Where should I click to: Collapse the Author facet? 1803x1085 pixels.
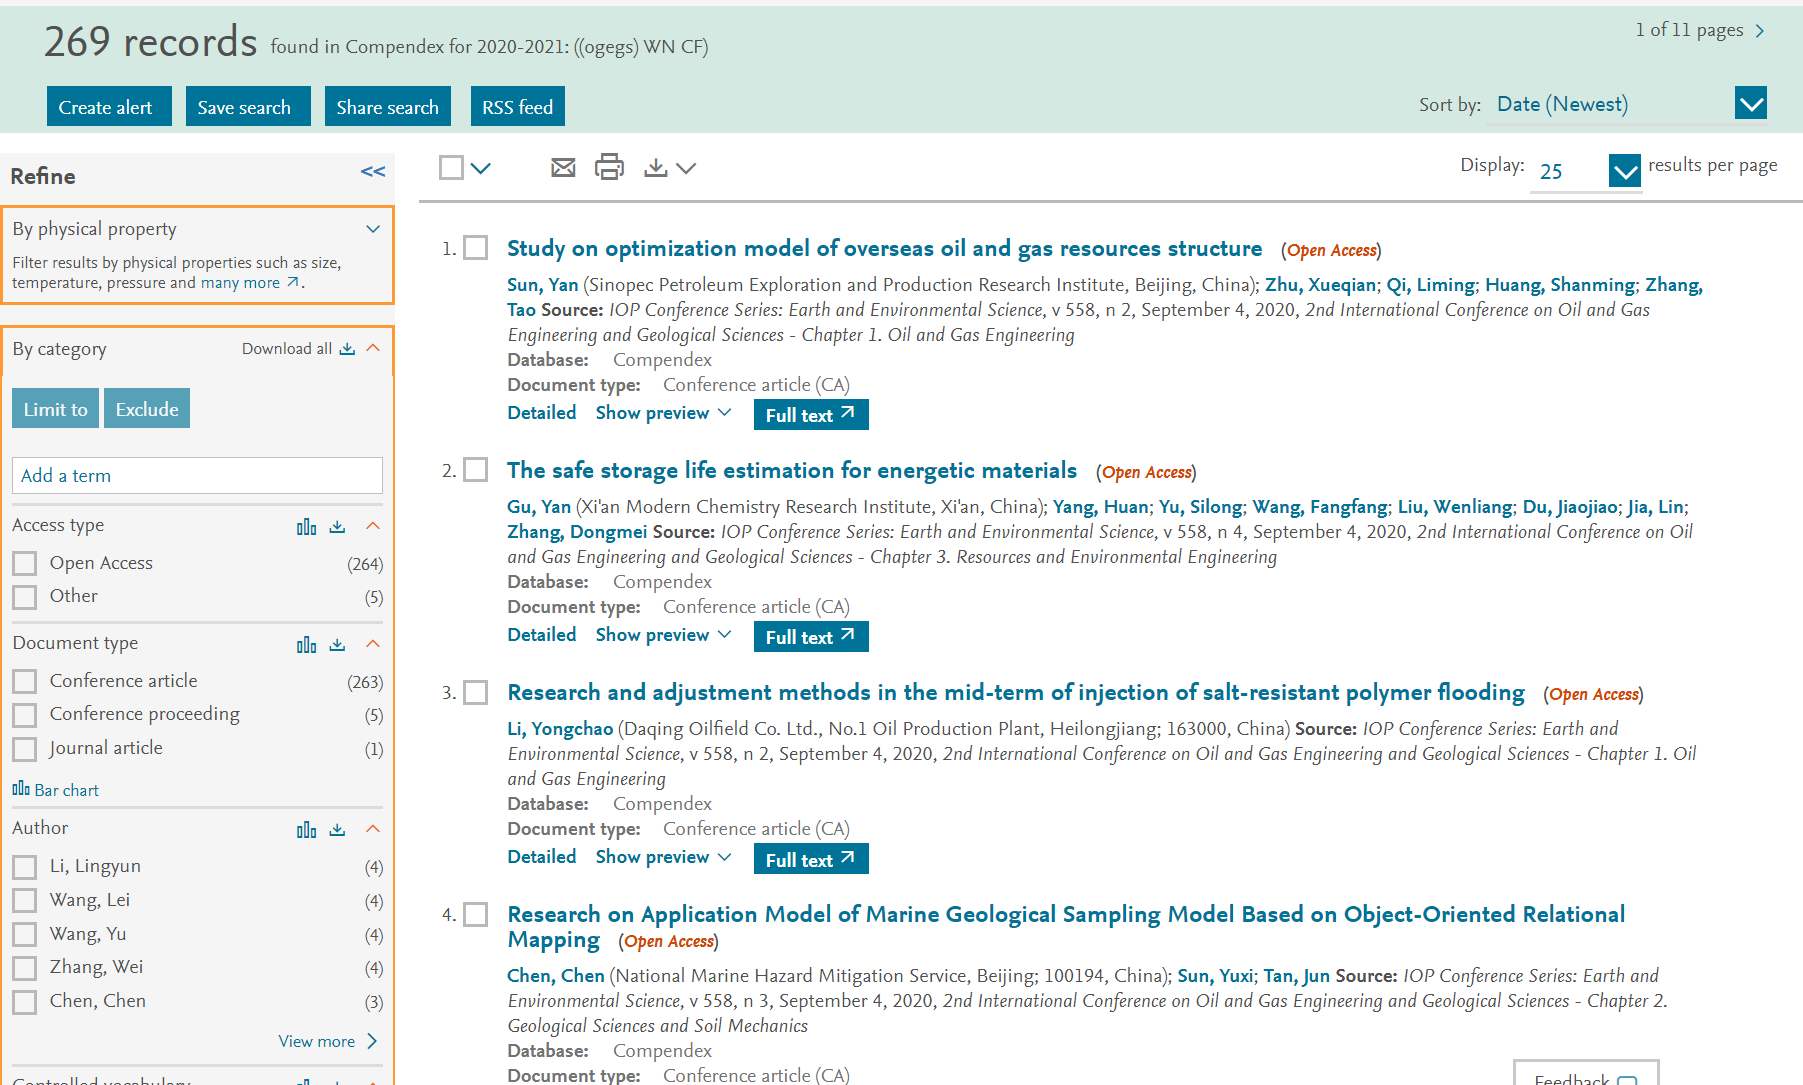point(374,829)
